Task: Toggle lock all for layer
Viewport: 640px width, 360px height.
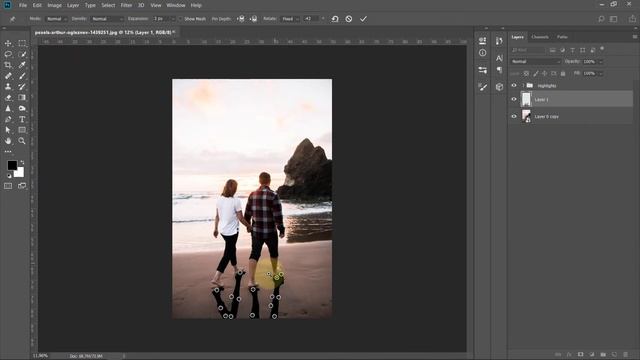Action: (x=563, y=73)
